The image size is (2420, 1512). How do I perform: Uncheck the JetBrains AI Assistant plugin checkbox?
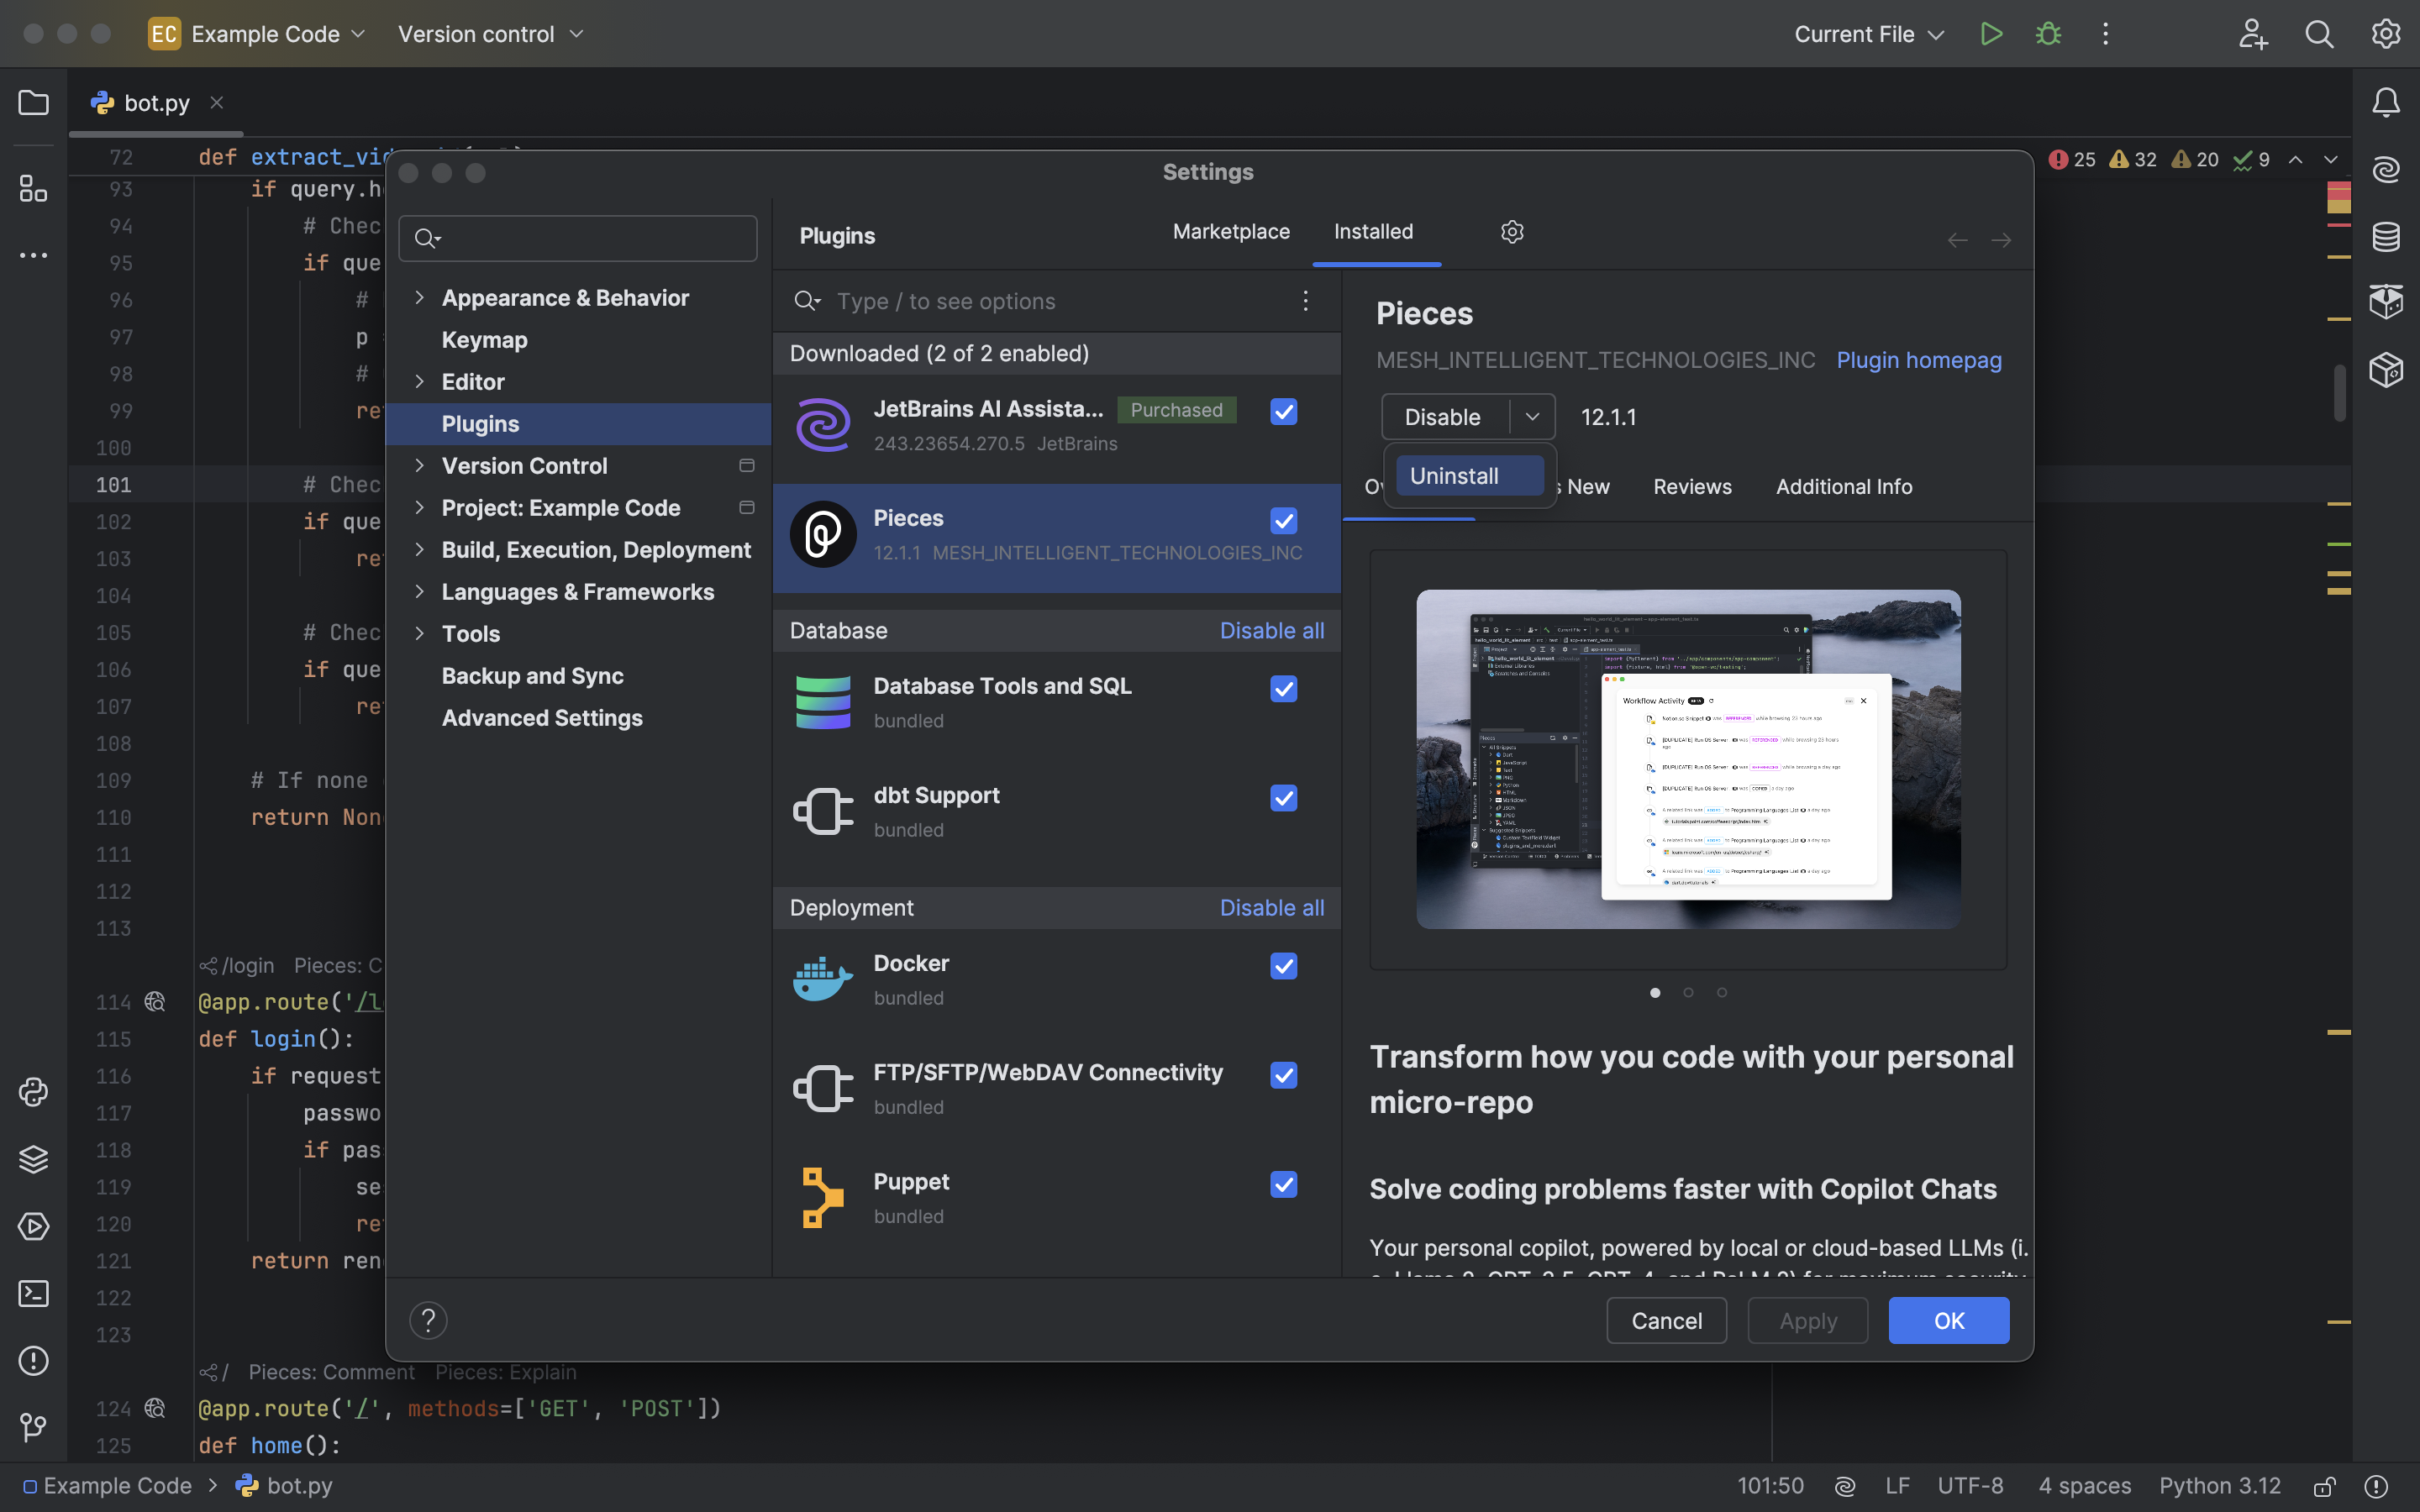1284,411
